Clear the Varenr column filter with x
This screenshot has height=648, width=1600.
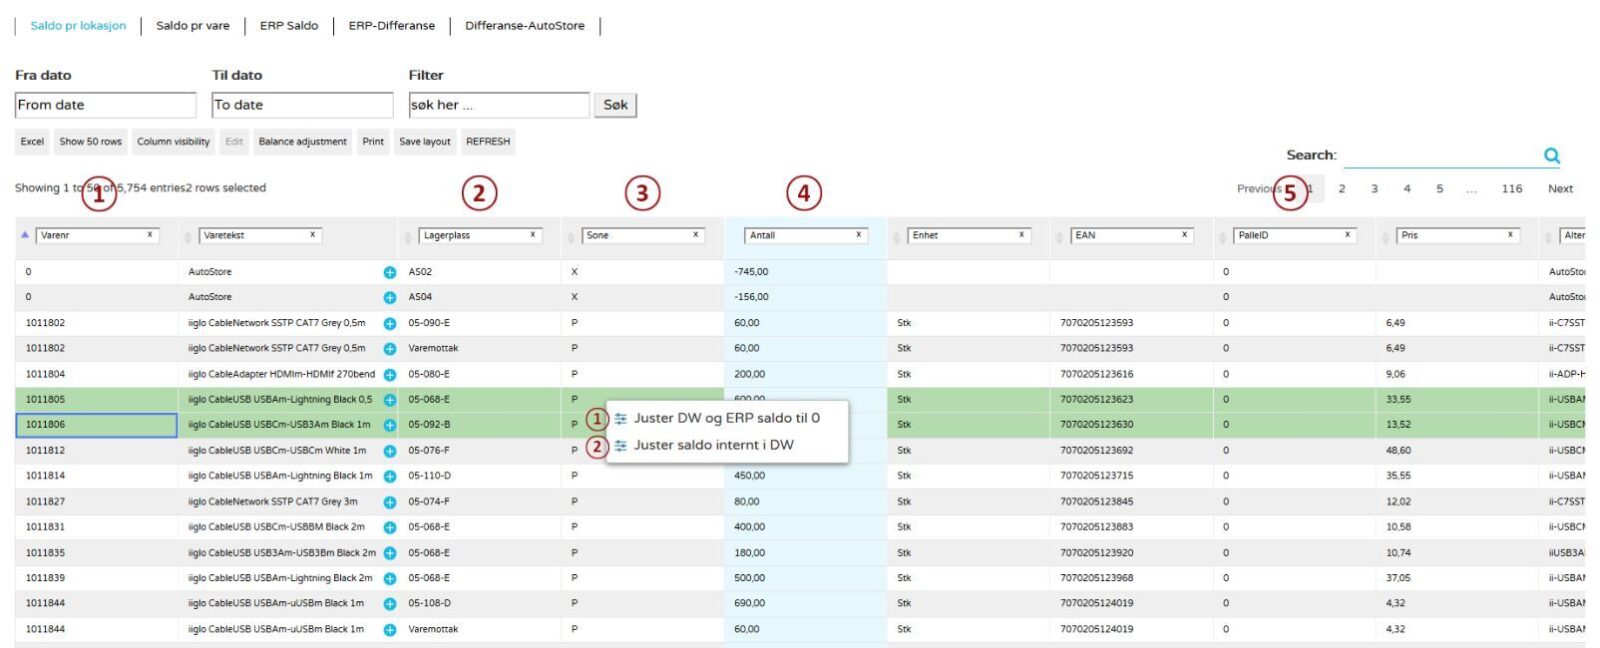tap(150, 235)
